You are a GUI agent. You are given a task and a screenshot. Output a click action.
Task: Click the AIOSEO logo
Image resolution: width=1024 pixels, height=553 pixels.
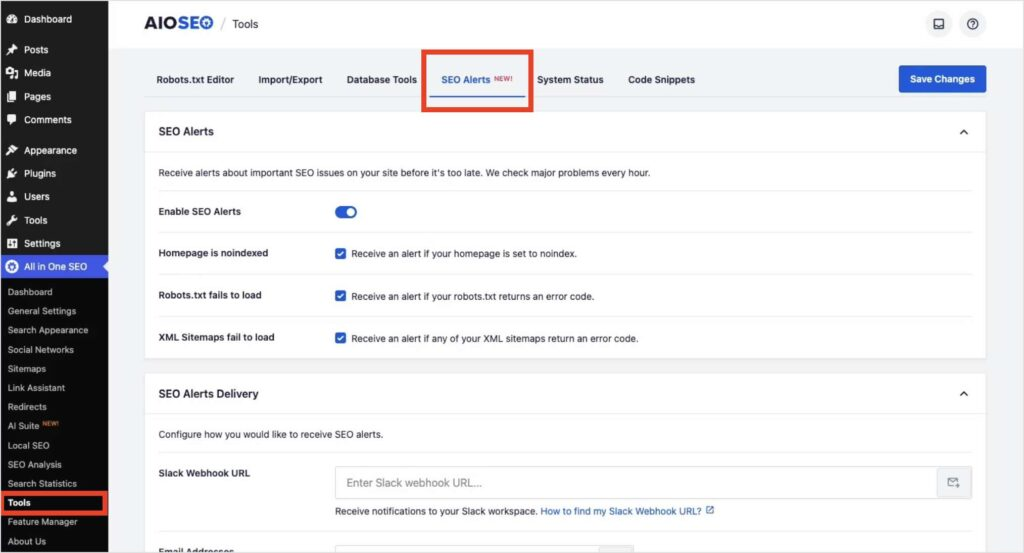pos(178,24)
